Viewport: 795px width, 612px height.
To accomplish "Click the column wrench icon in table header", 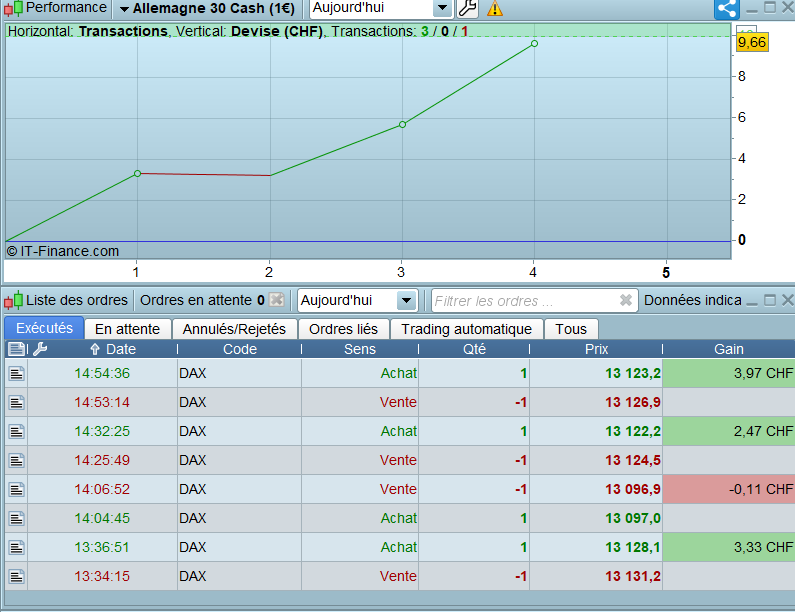I will (x=40, y=349).
